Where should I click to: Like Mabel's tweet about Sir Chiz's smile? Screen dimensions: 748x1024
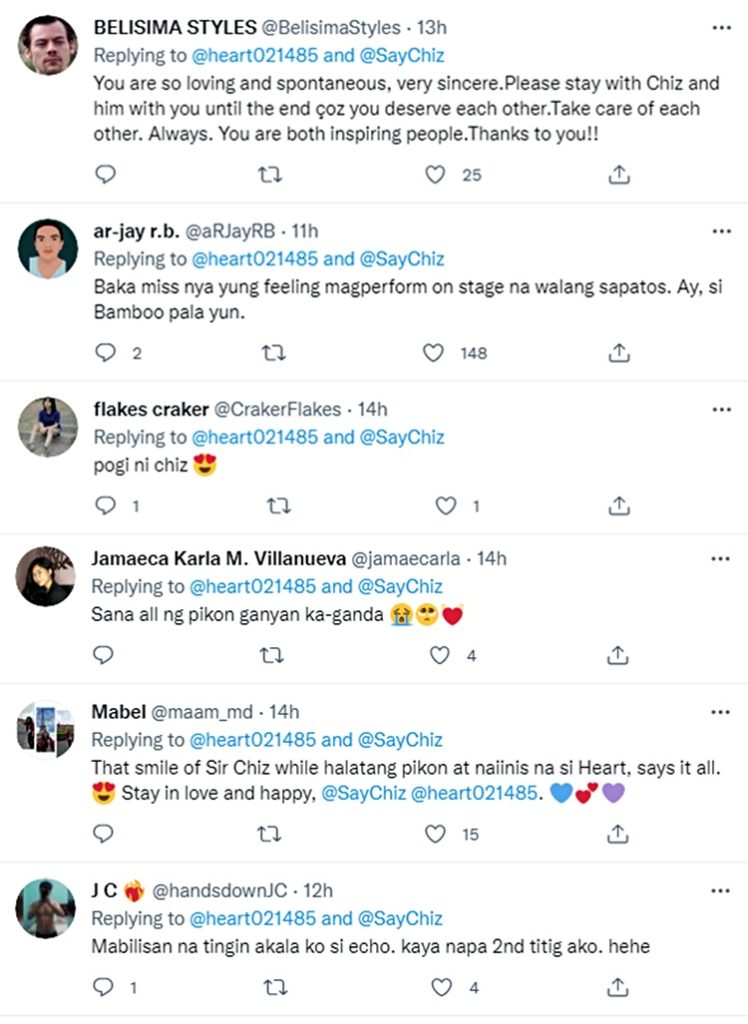tap(435, 833)
